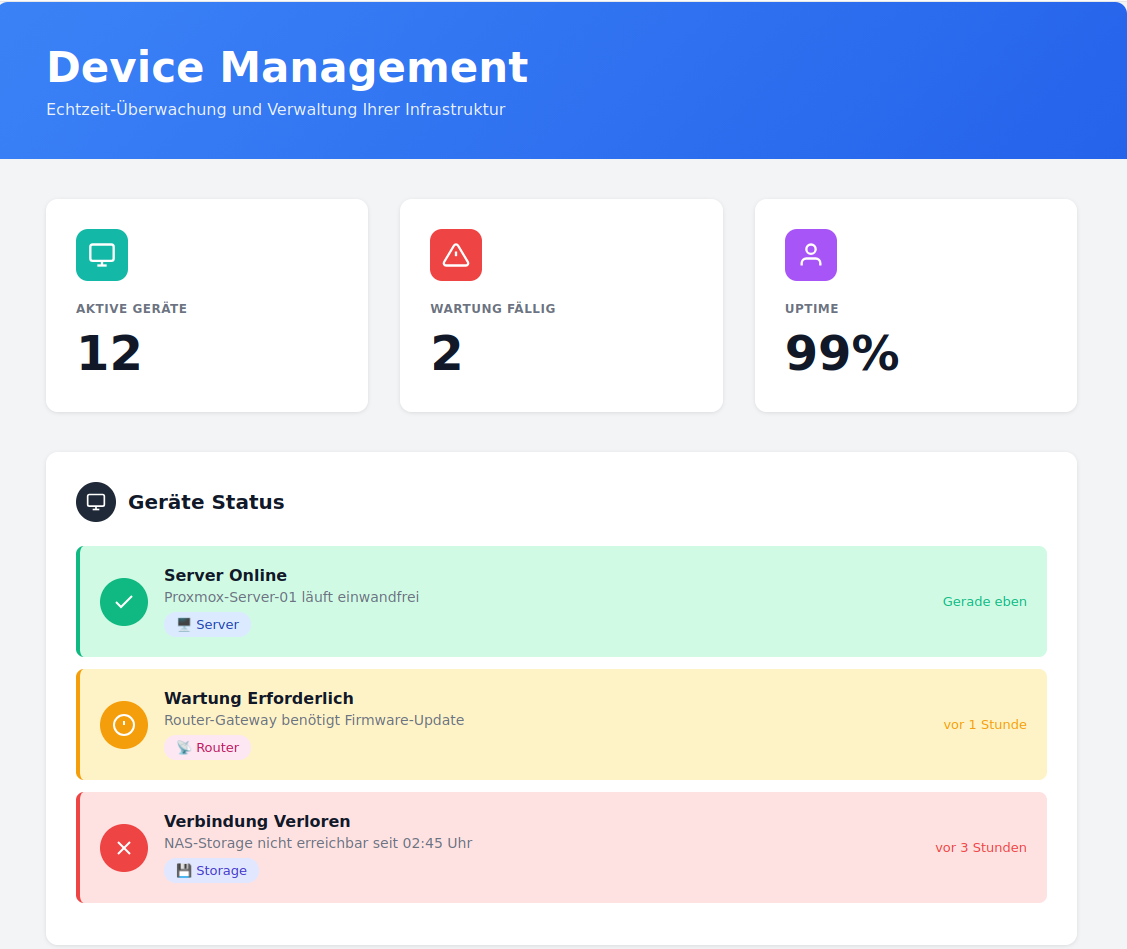The height and width of the screenshot is (949, 1127).
Task: Collapse the Verbindung Verloren entry
Action: point(560,847)
